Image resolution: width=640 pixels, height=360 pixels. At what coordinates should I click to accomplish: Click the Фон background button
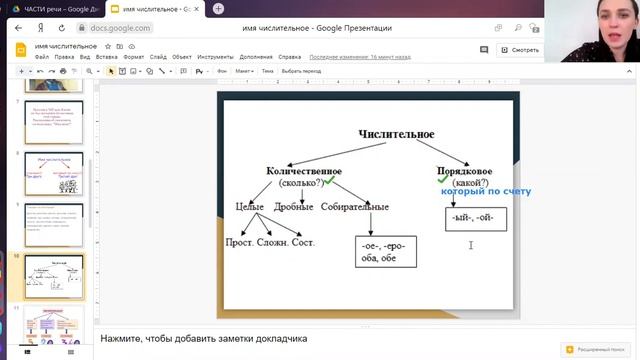coord(222,71)
